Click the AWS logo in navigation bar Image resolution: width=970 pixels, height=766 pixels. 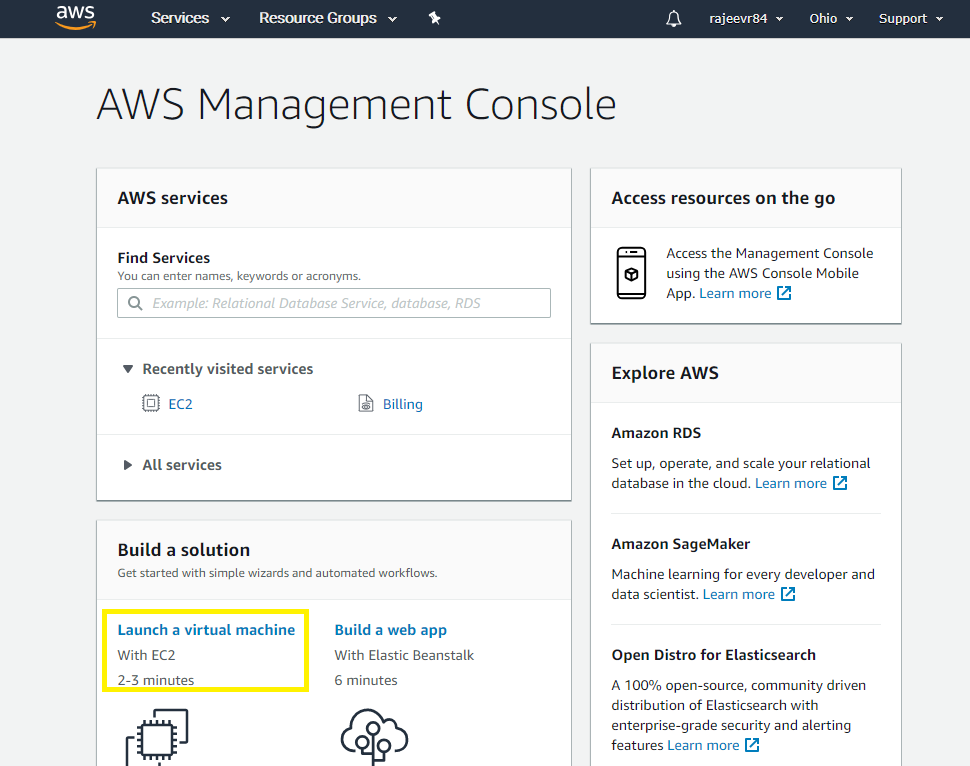coord(75,18)
